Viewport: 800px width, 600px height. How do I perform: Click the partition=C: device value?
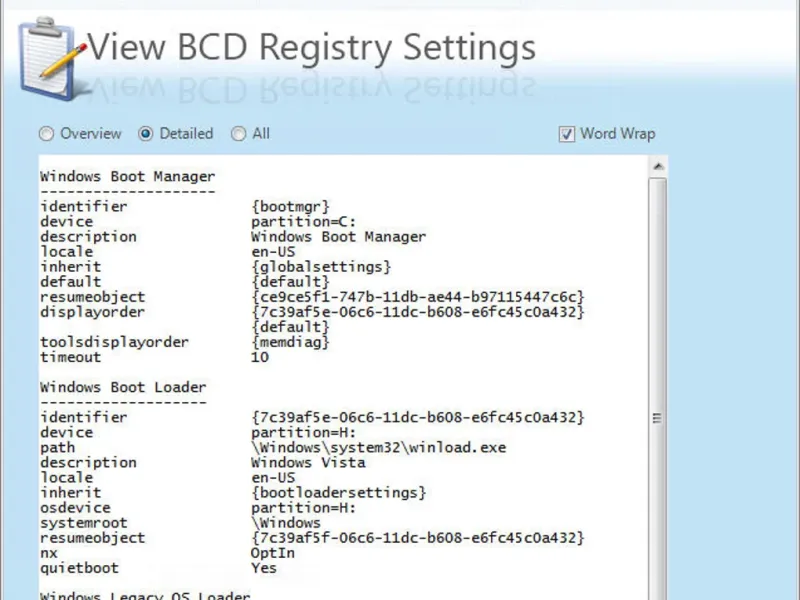(x=304, y=222)
